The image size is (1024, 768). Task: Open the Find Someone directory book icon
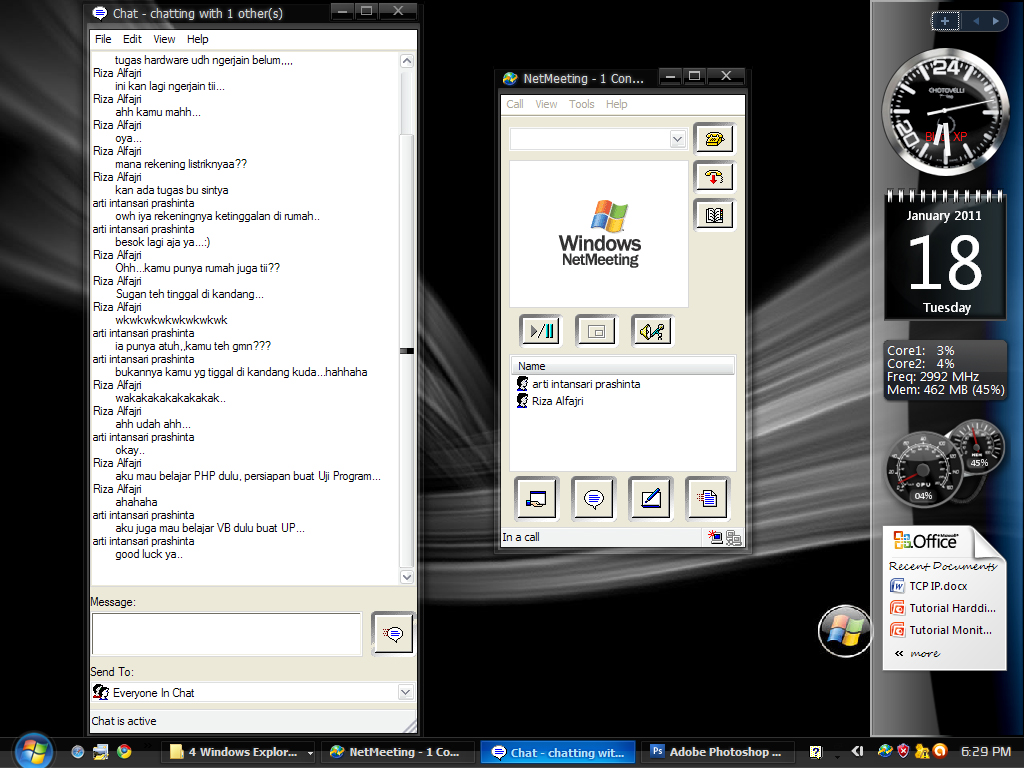point(714,215)
